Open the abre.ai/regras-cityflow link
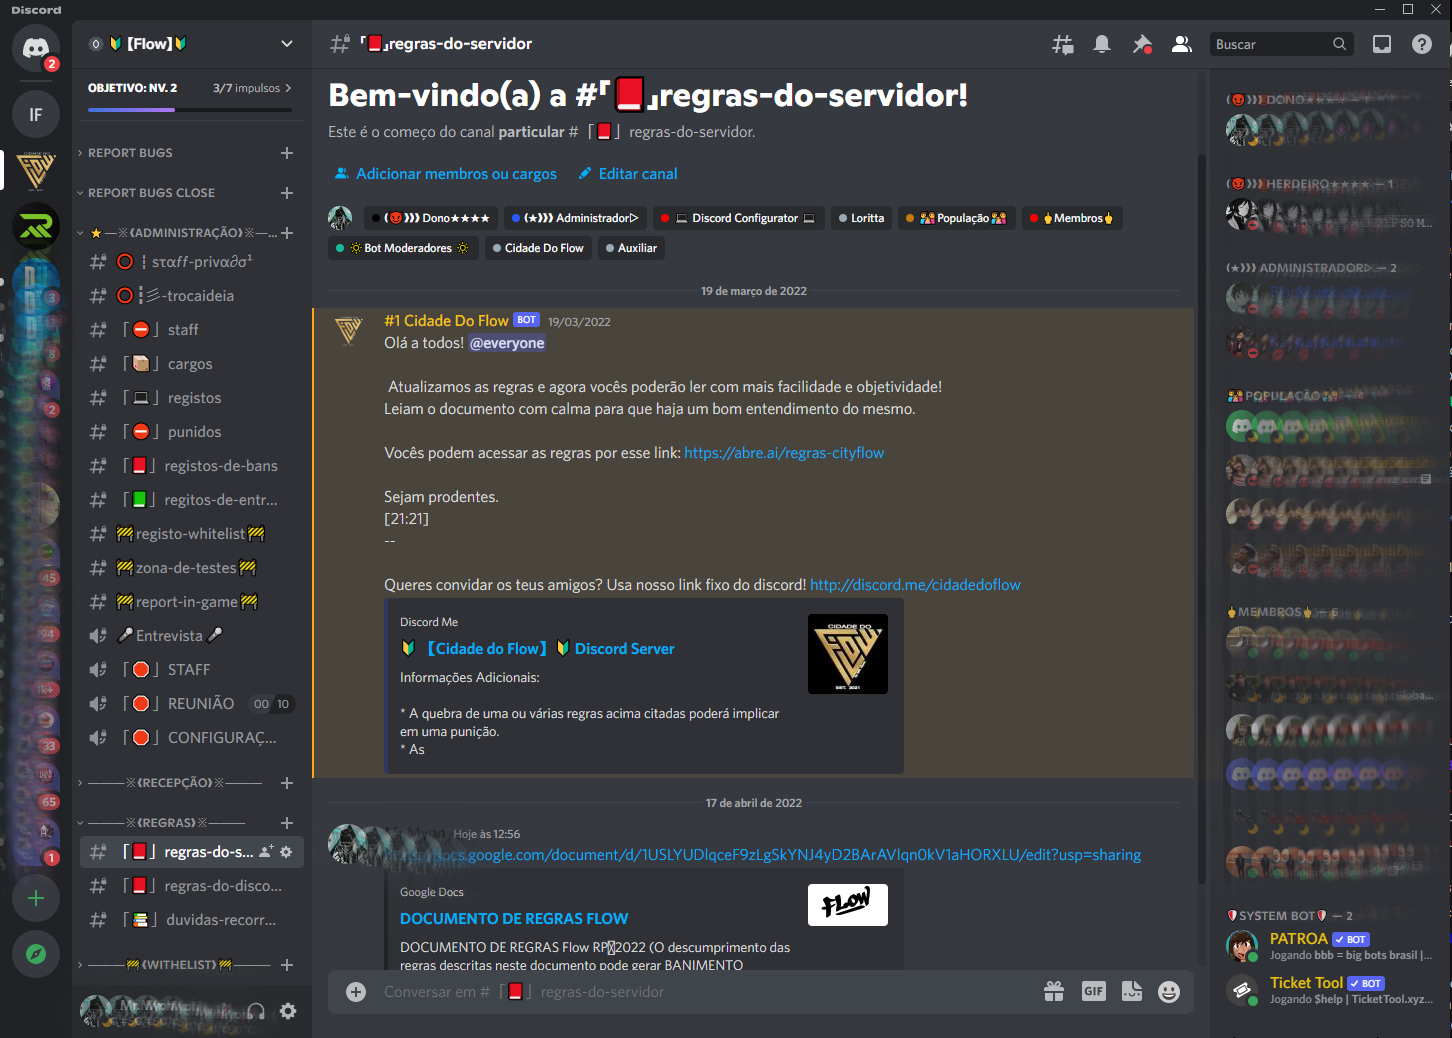The height and width of the screenshot is (1038, 1452). click(x=784, y=453)
